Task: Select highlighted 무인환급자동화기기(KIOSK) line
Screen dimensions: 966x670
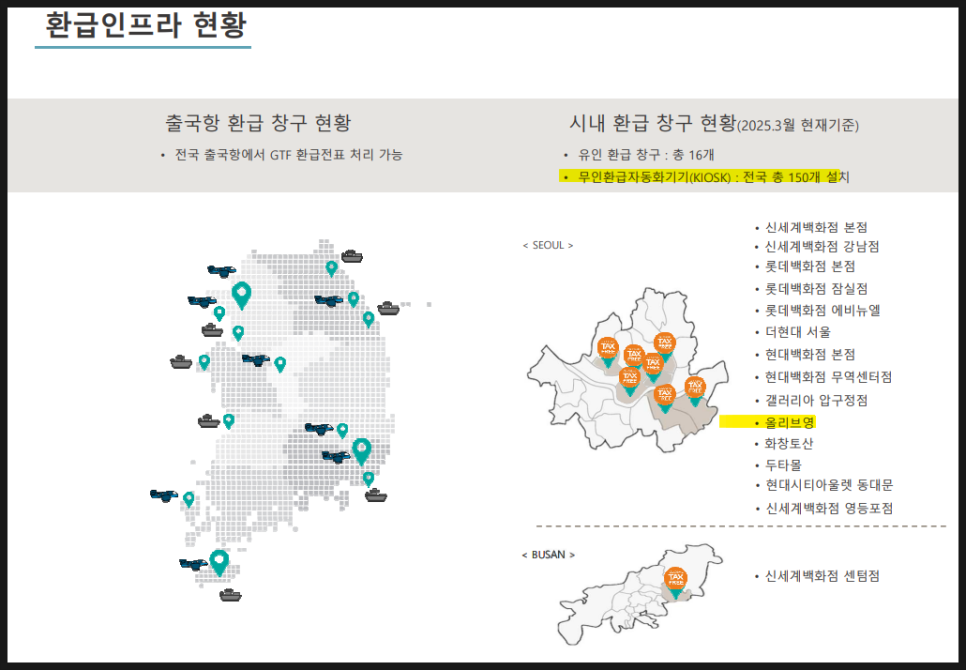Action: click(x=713, y=177)
